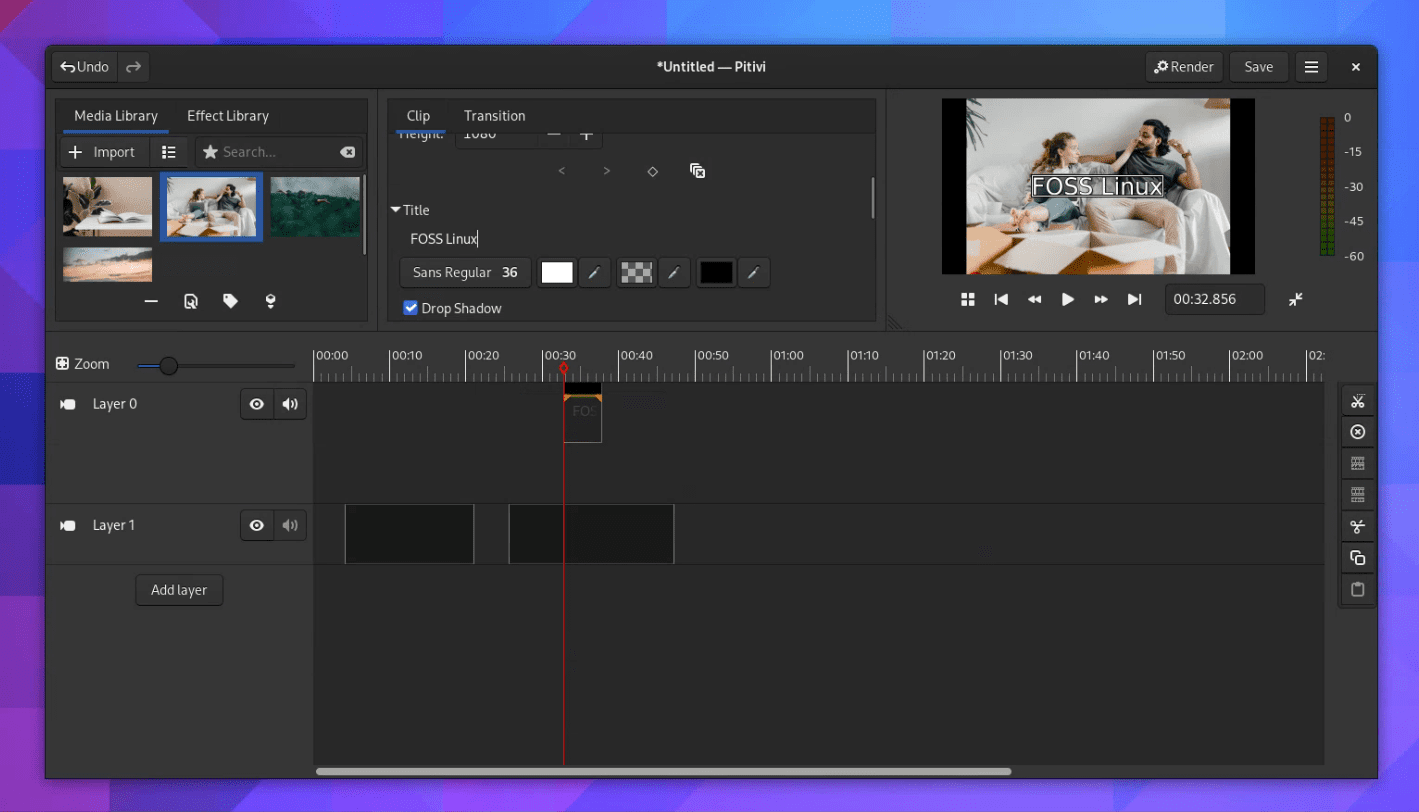
Task: Increase height with plus stepper
Action: (x=587, y=135)
